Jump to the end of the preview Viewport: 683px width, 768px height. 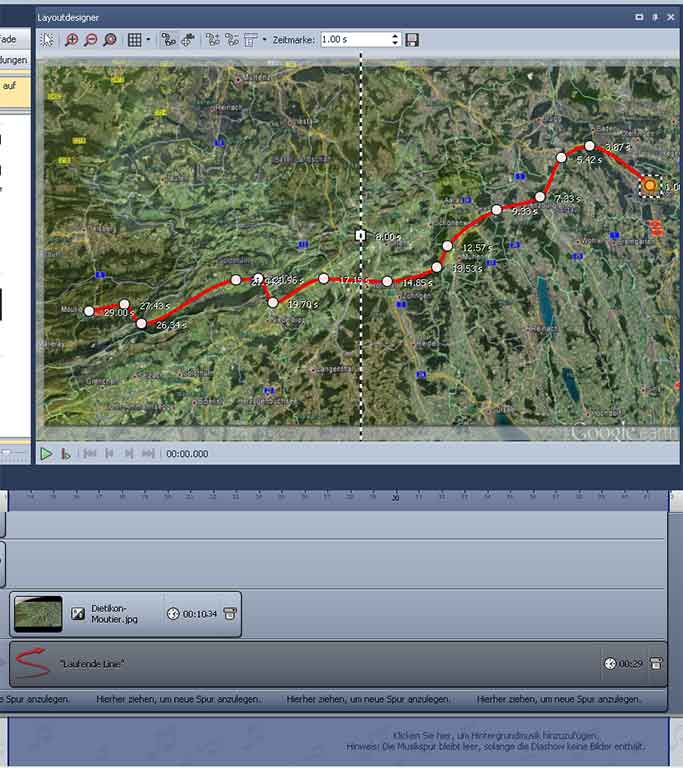coord(148,453)
